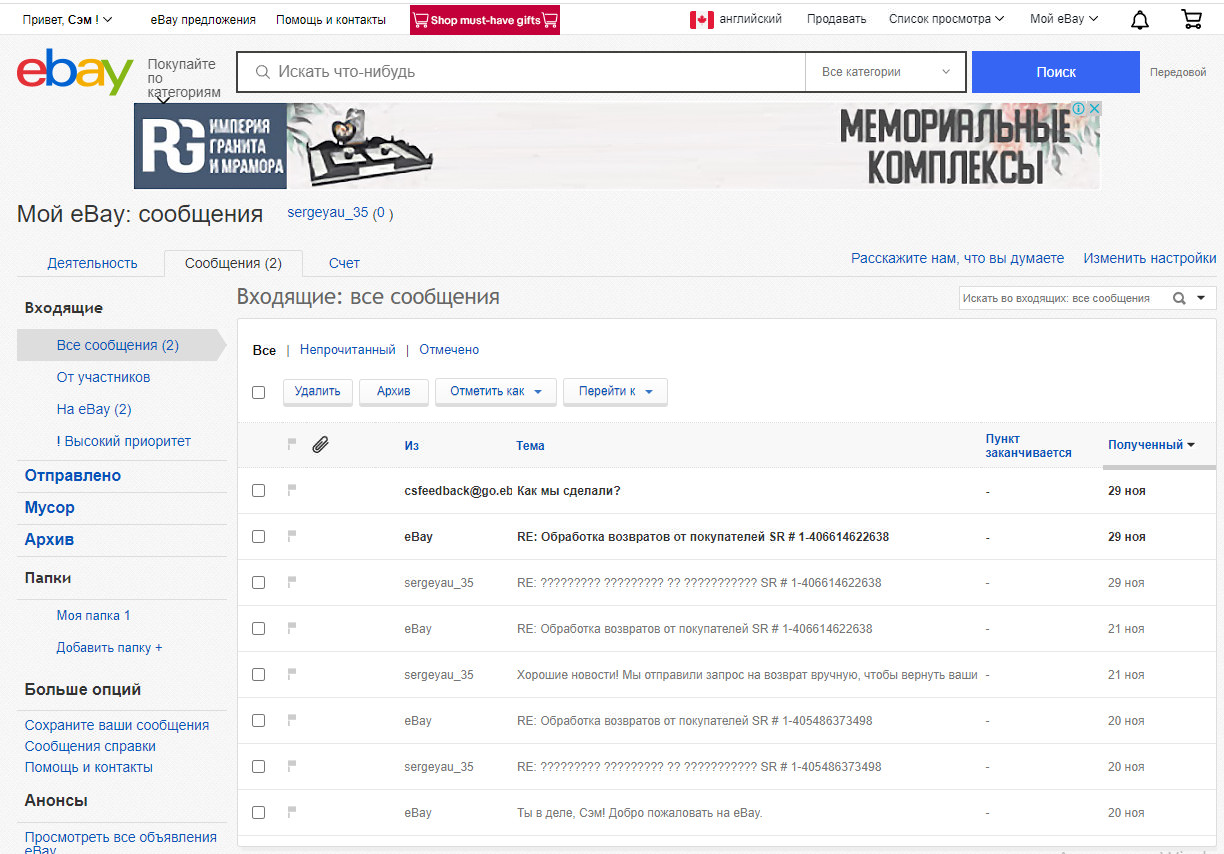Flag the Хорошие новости message

(292, 674)
